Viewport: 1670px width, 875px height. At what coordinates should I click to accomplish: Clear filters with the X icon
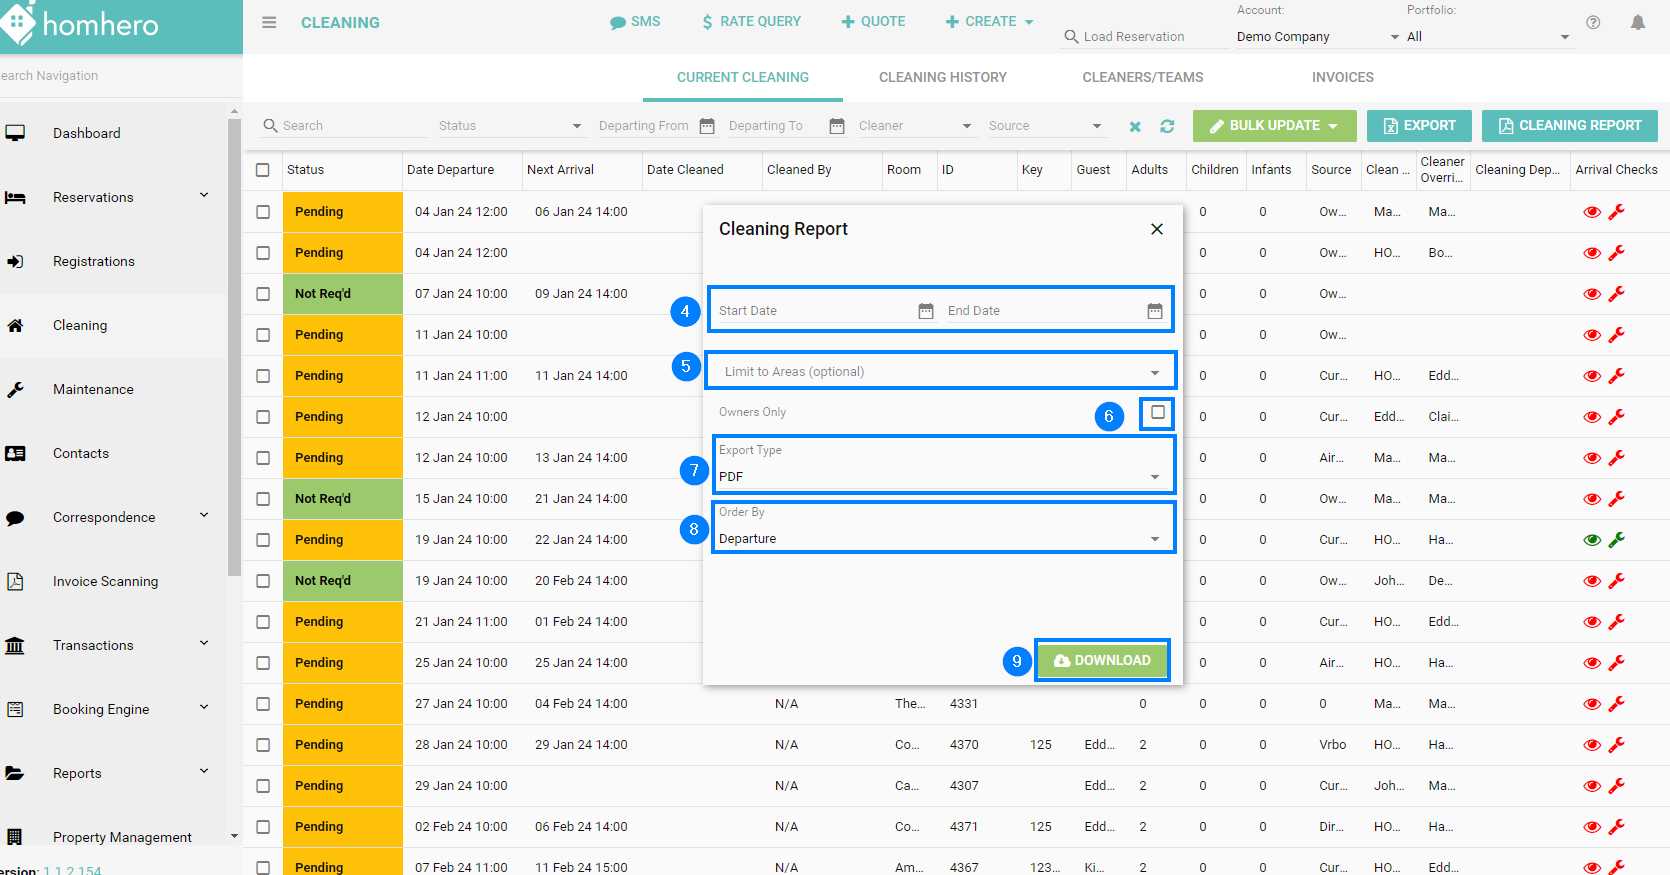[x=1135, y=127]
